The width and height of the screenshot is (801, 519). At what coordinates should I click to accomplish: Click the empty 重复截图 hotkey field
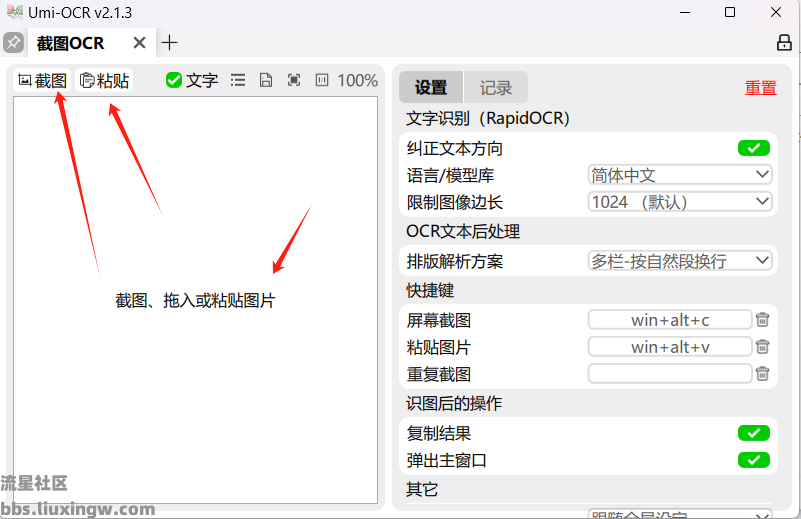(x=670, y=374)
